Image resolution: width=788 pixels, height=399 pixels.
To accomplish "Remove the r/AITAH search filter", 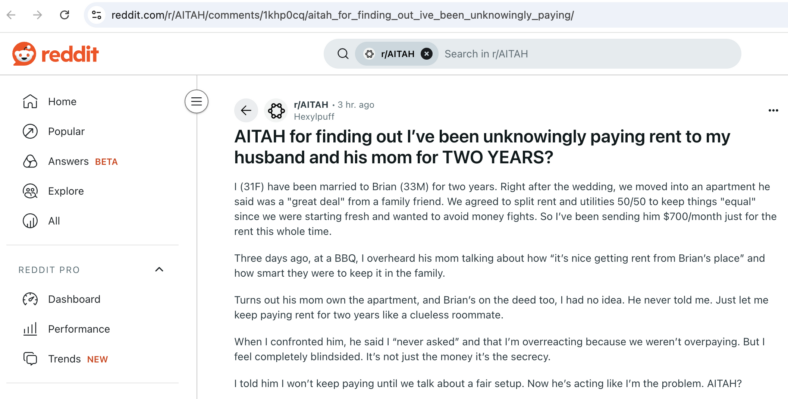I will click(427, 54).
